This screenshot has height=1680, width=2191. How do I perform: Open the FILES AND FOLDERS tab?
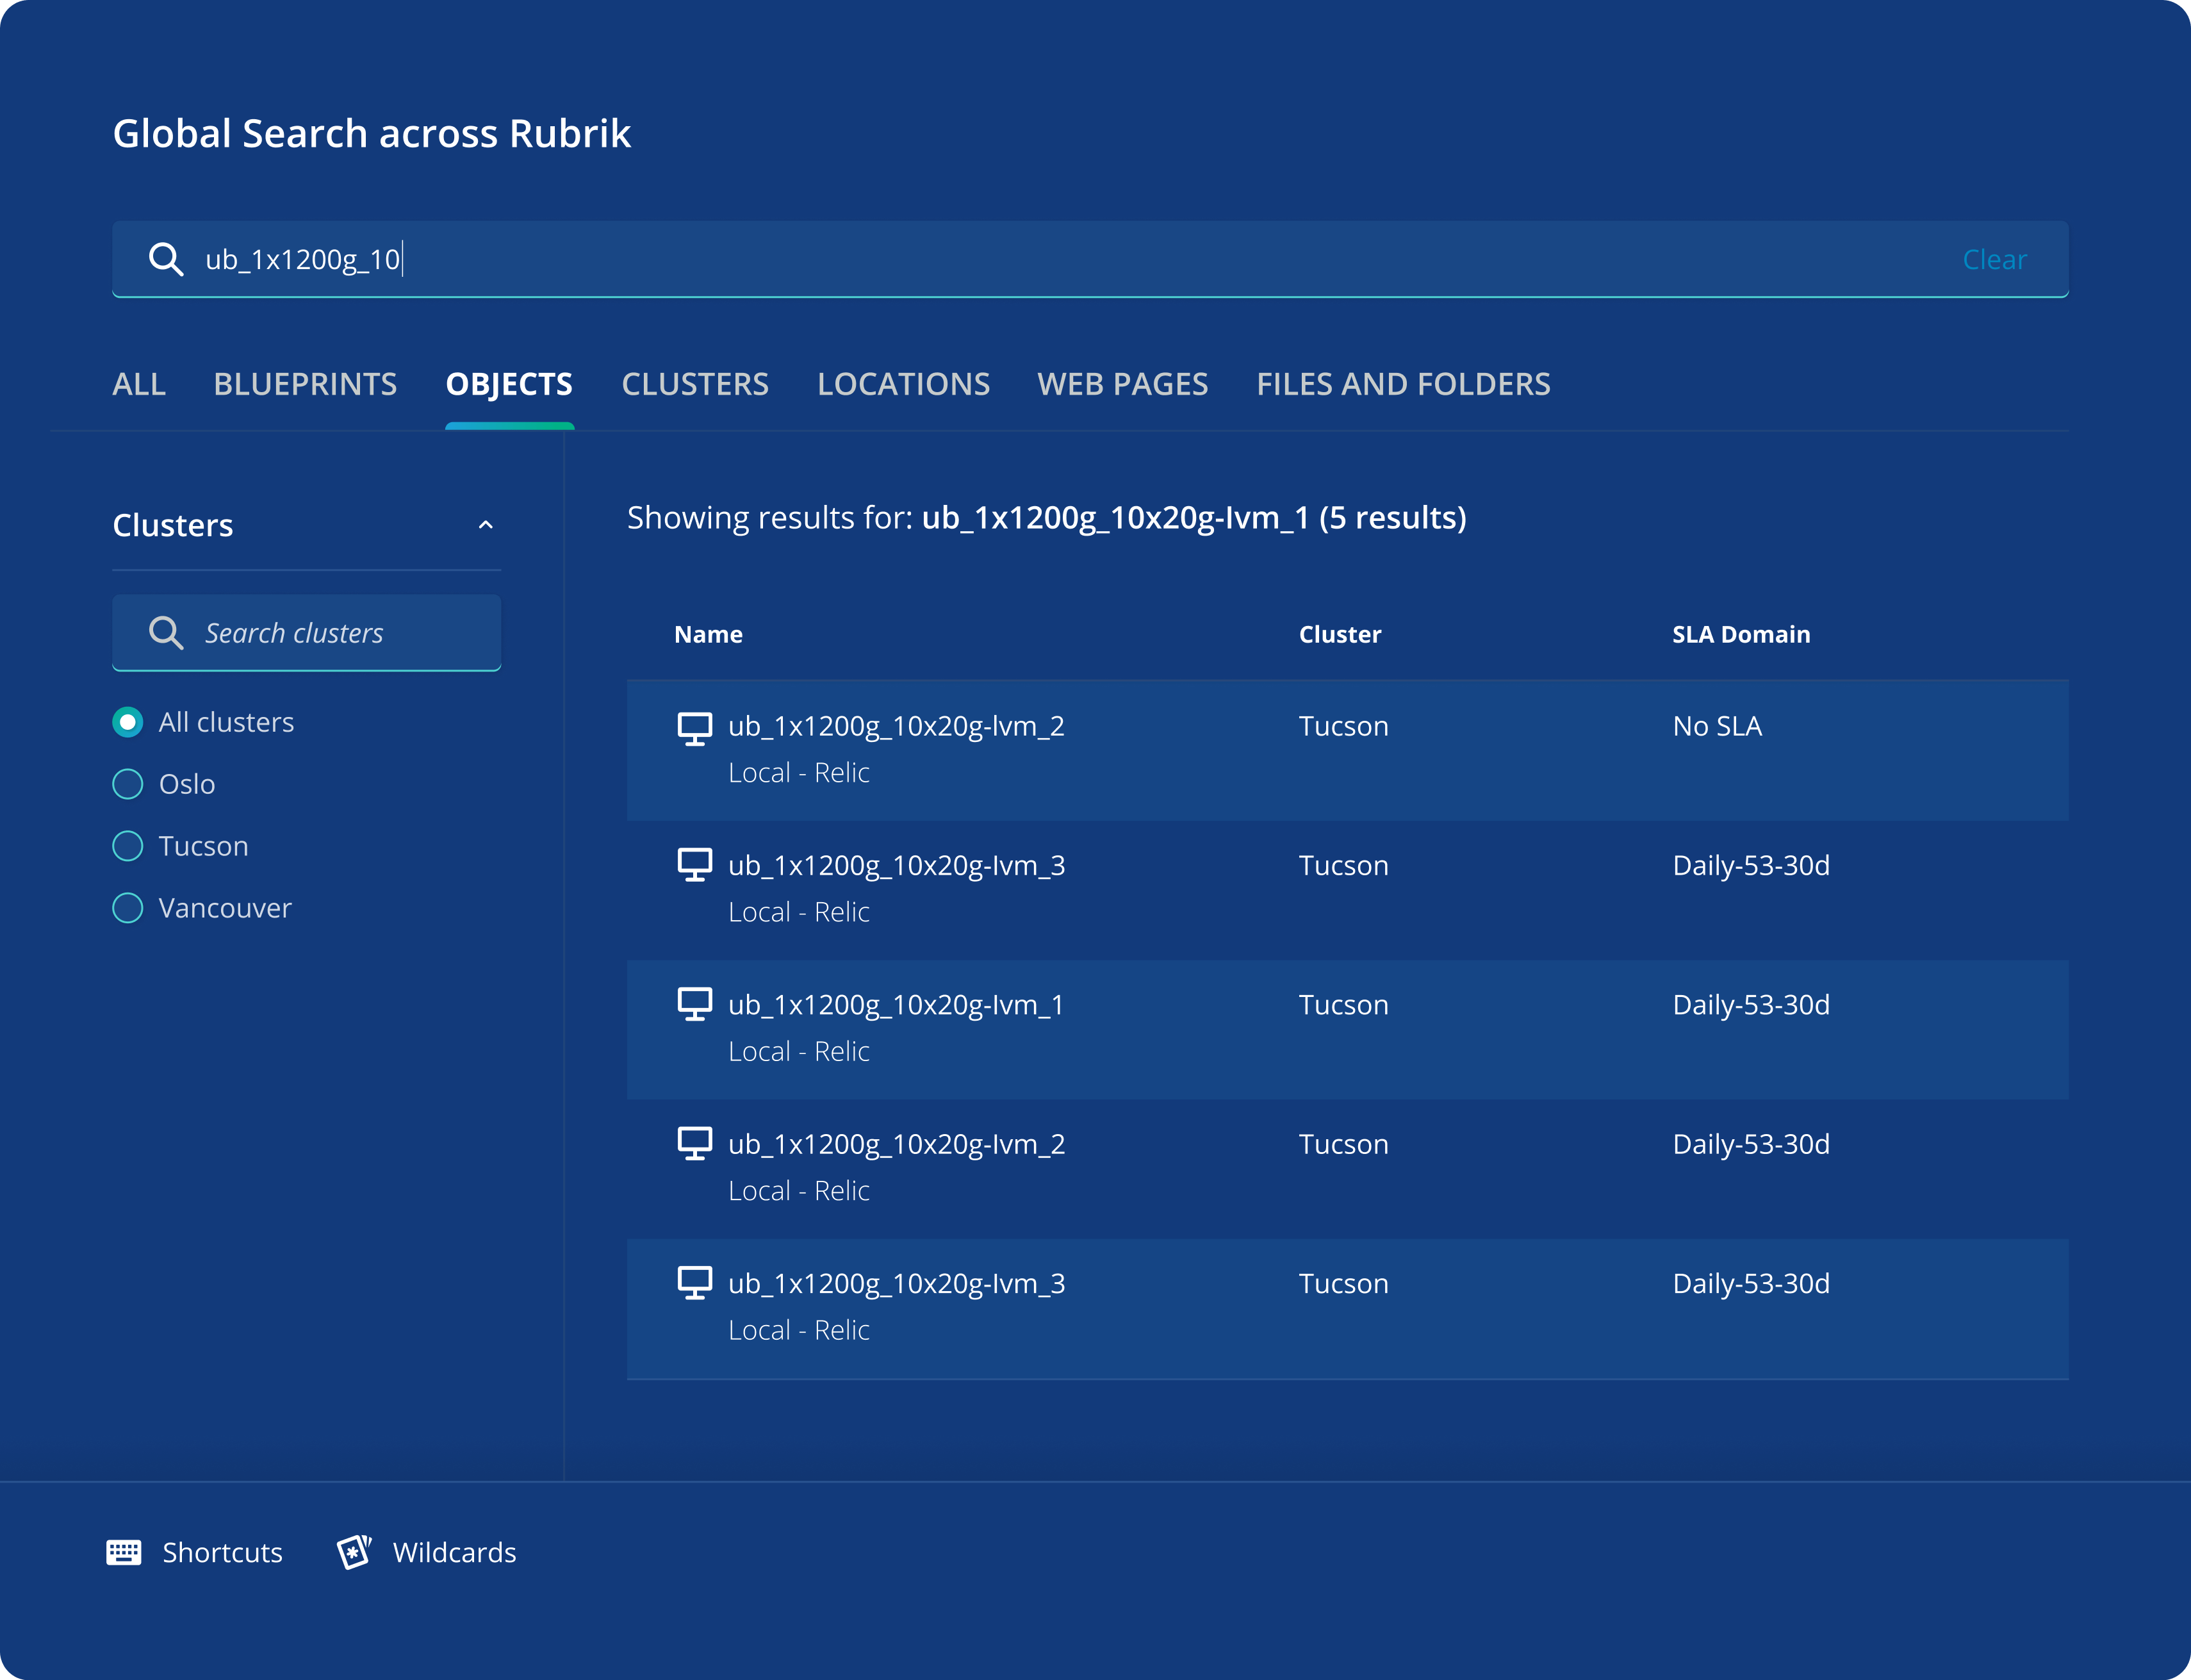click(x=1404, y=384)
